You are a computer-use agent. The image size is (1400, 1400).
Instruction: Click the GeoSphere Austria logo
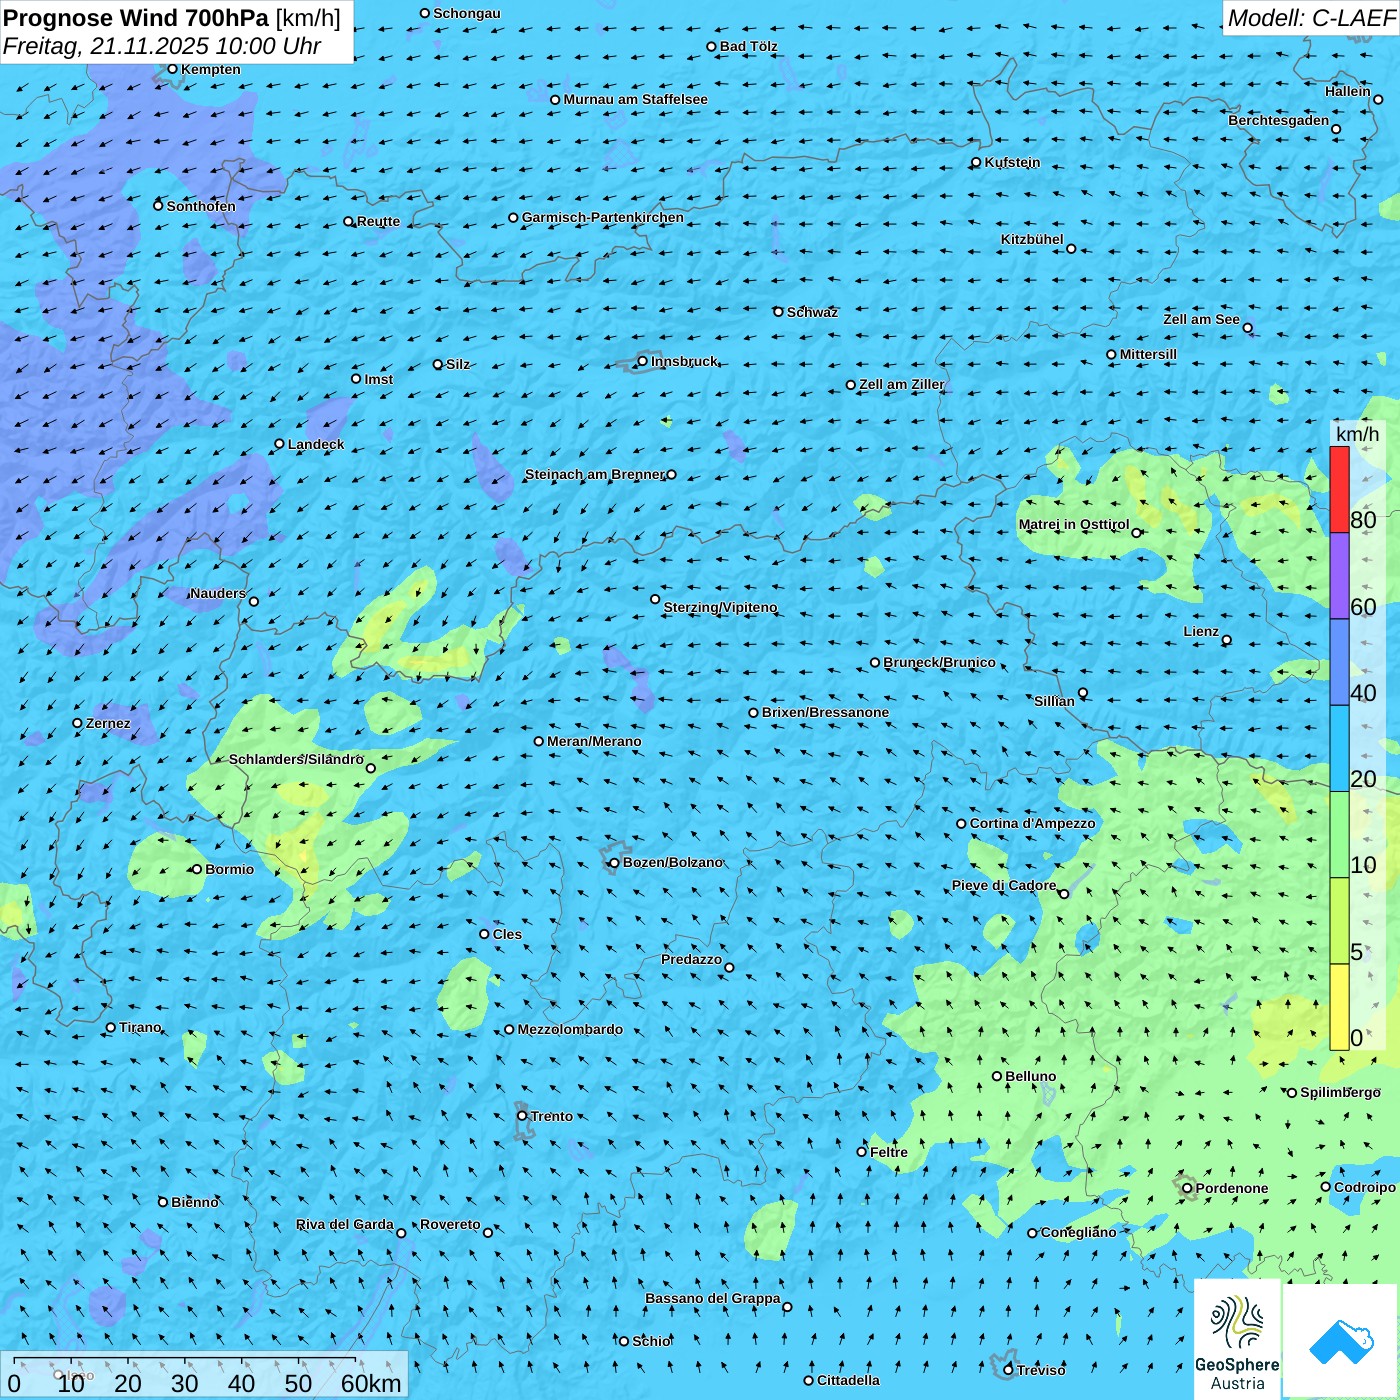1237,1340
